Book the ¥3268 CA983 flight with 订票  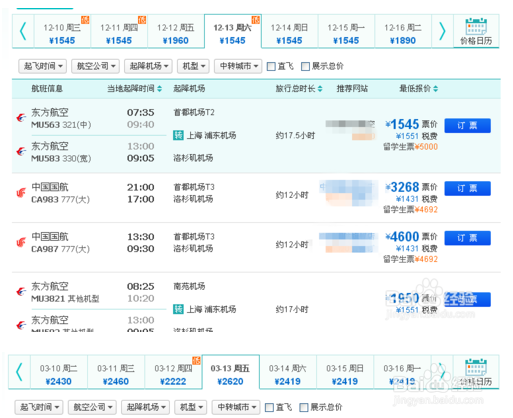467,188
